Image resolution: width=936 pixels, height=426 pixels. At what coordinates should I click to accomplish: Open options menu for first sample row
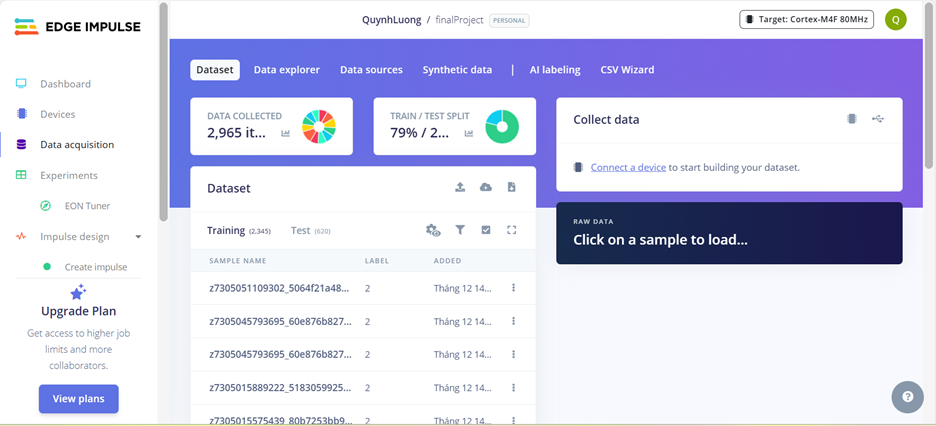pos(513,288)
